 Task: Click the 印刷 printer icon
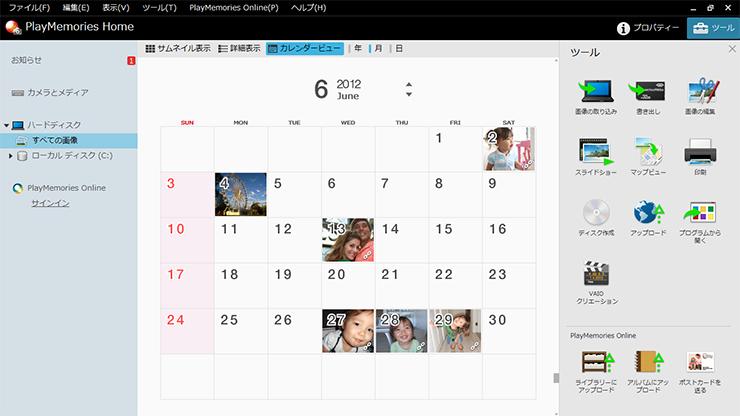702,153
